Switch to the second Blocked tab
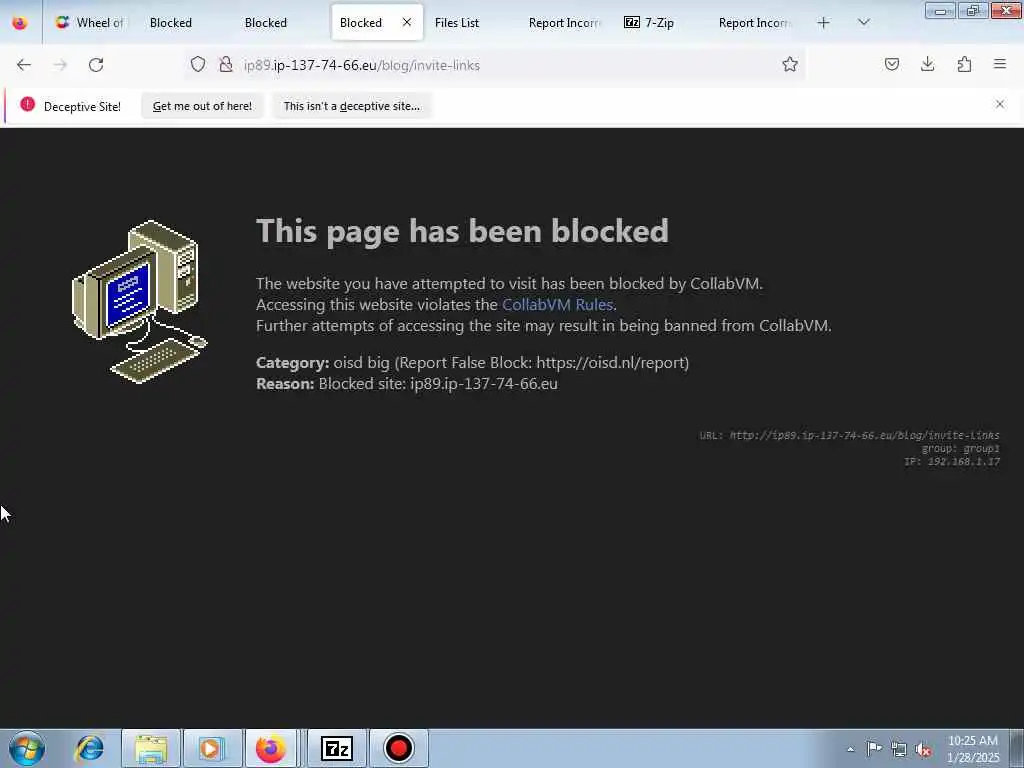This screenshot has height=768, width=1024. [x=266, y=23]
